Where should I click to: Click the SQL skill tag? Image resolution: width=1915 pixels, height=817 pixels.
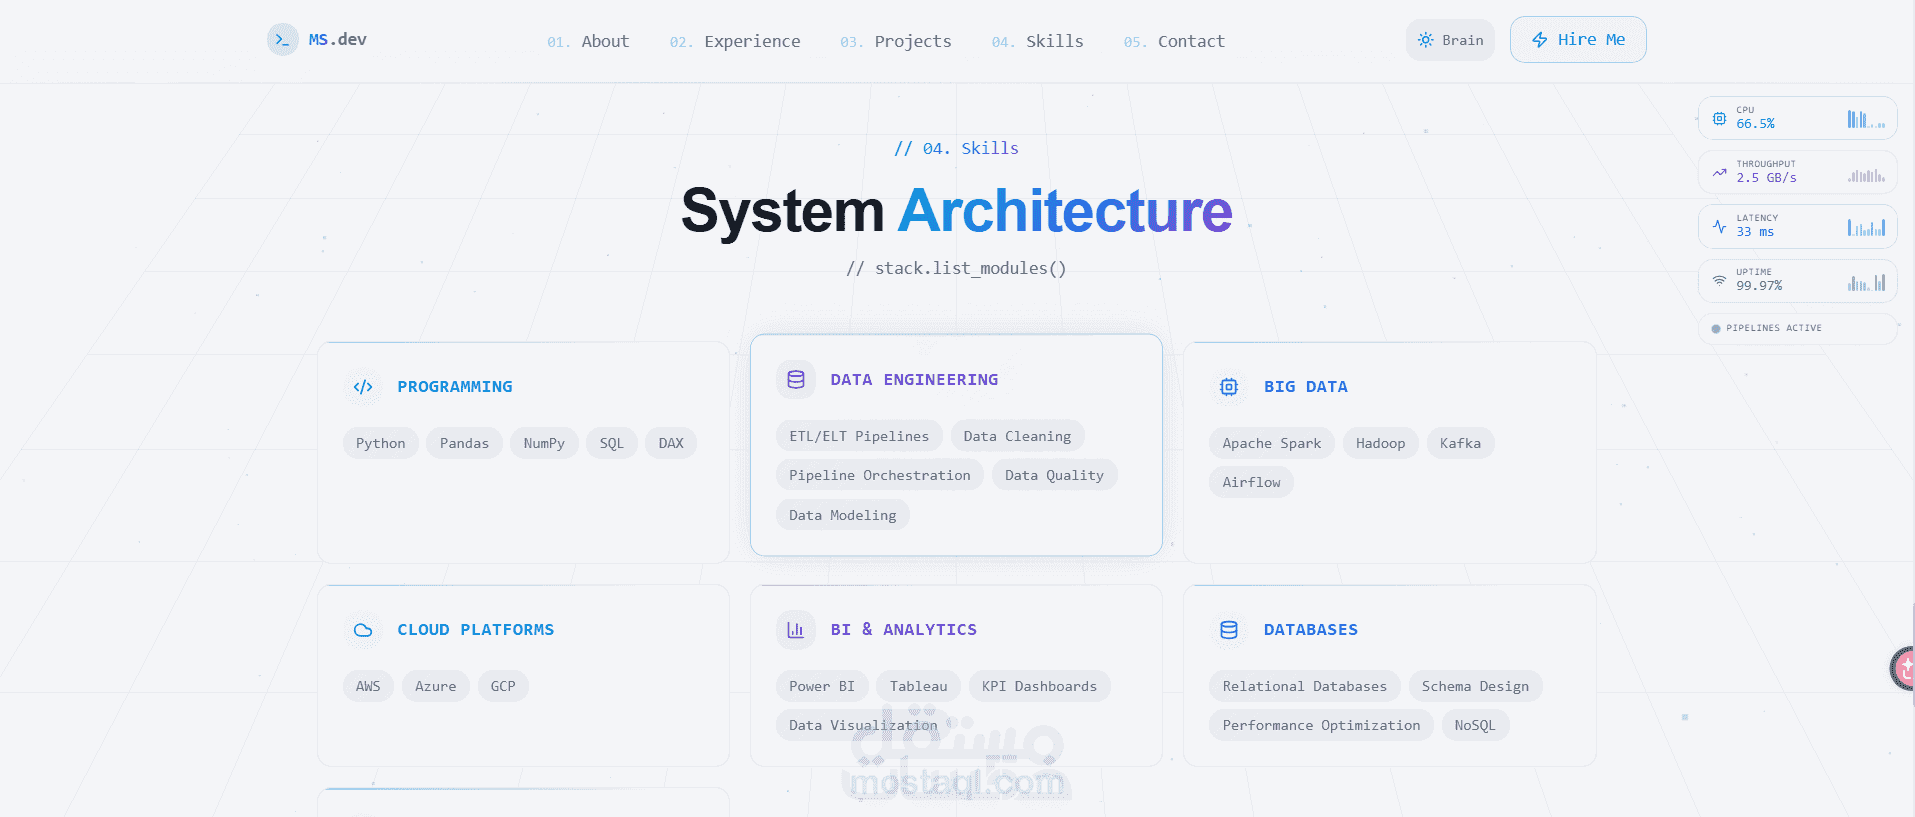click(x=612, y=443)
